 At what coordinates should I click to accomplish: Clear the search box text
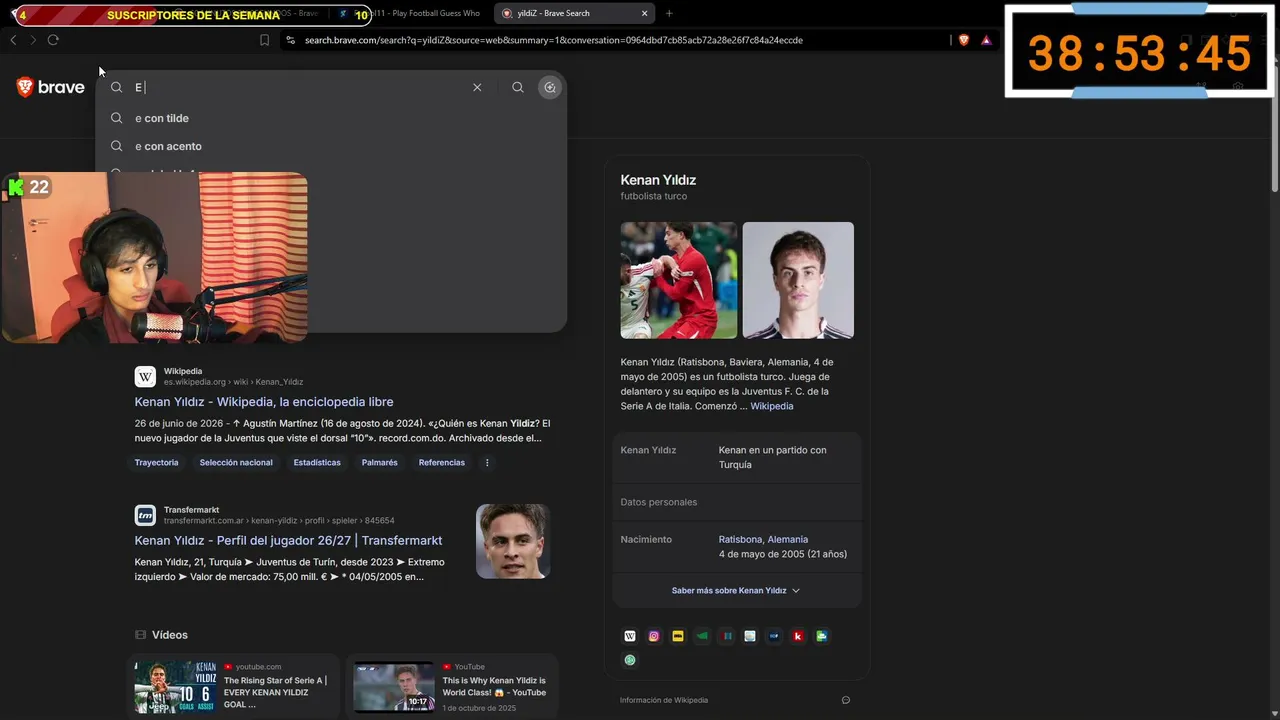coord(477,87)
